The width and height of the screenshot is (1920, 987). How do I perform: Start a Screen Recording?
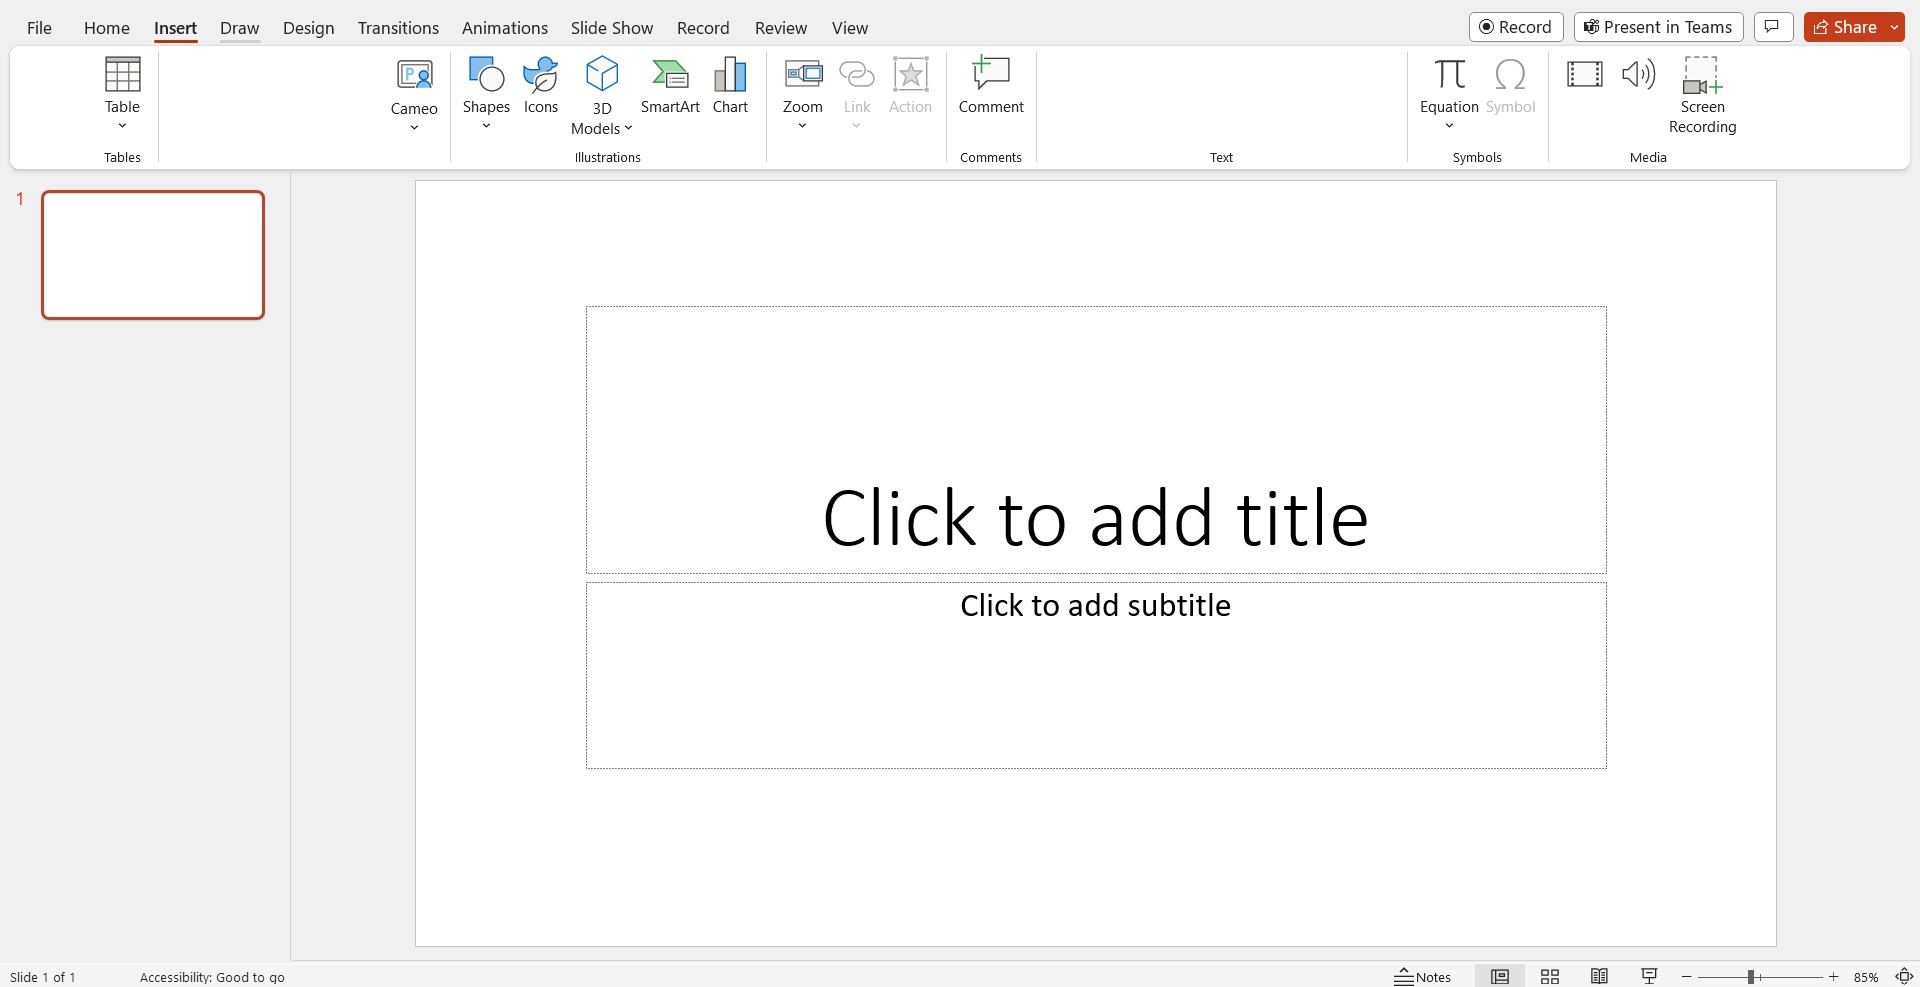(x=1702, y=95)
